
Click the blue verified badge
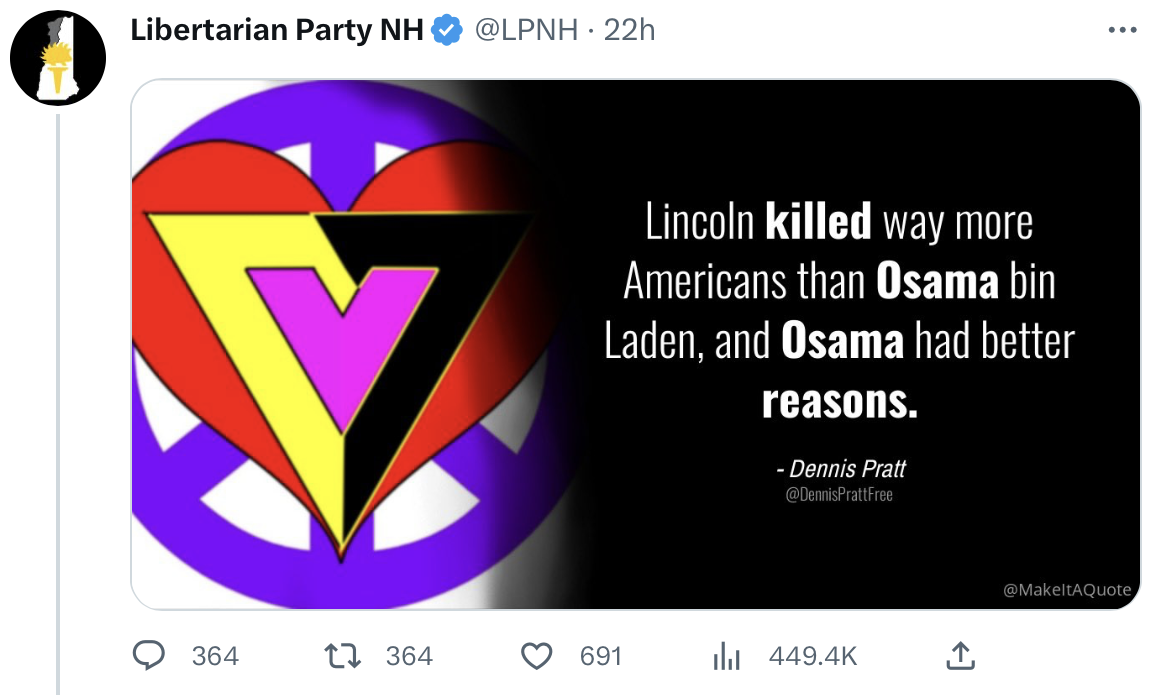446,31
